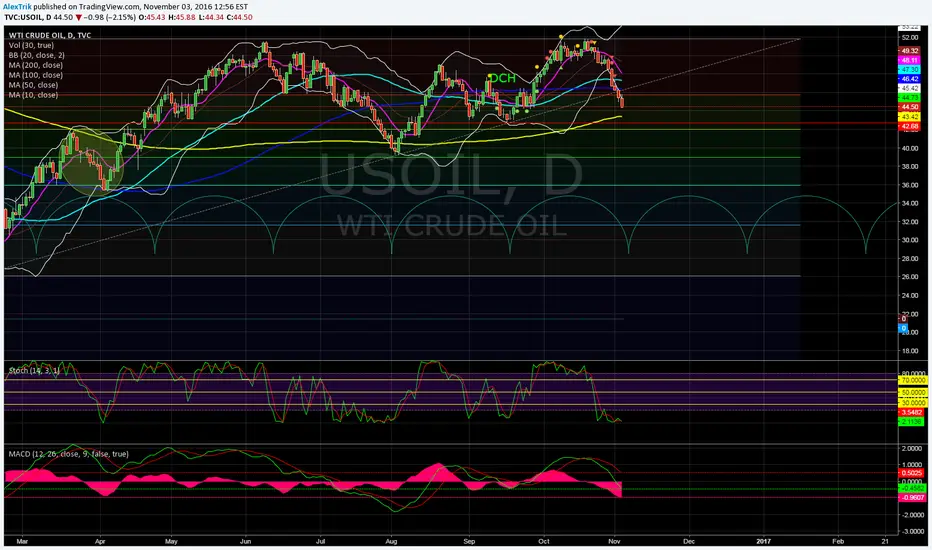This screenshot has height=550, width=932.
Task: Click the latest red candle near November
Action: coord(622,102)
